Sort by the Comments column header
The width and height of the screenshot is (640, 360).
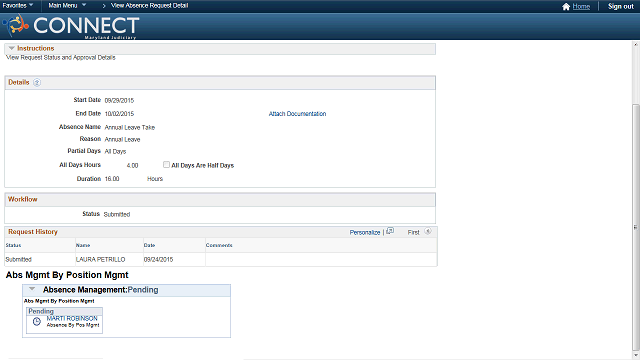(219, 245)
